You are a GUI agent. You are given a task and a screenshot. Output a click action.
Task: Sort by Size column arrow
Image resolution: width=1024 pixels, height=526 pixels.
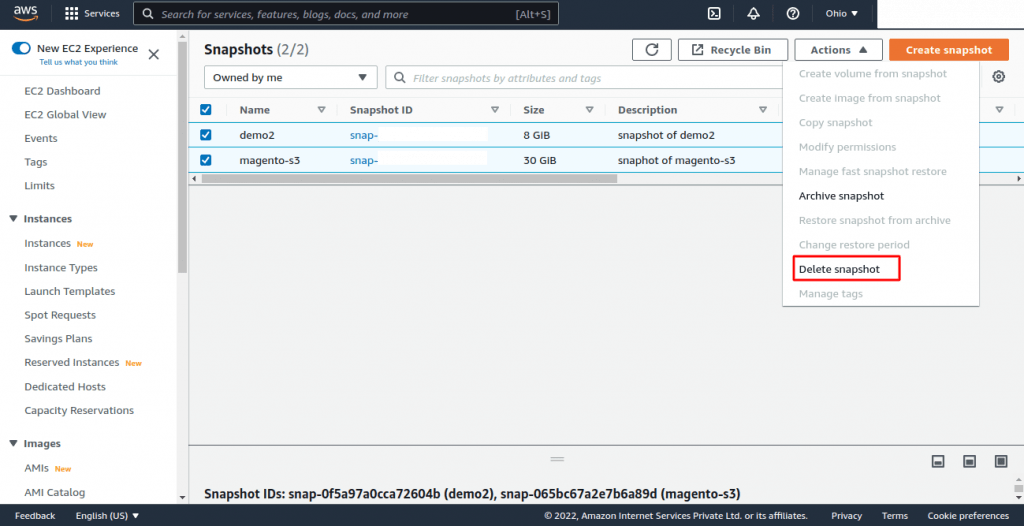tap(590, 110)
